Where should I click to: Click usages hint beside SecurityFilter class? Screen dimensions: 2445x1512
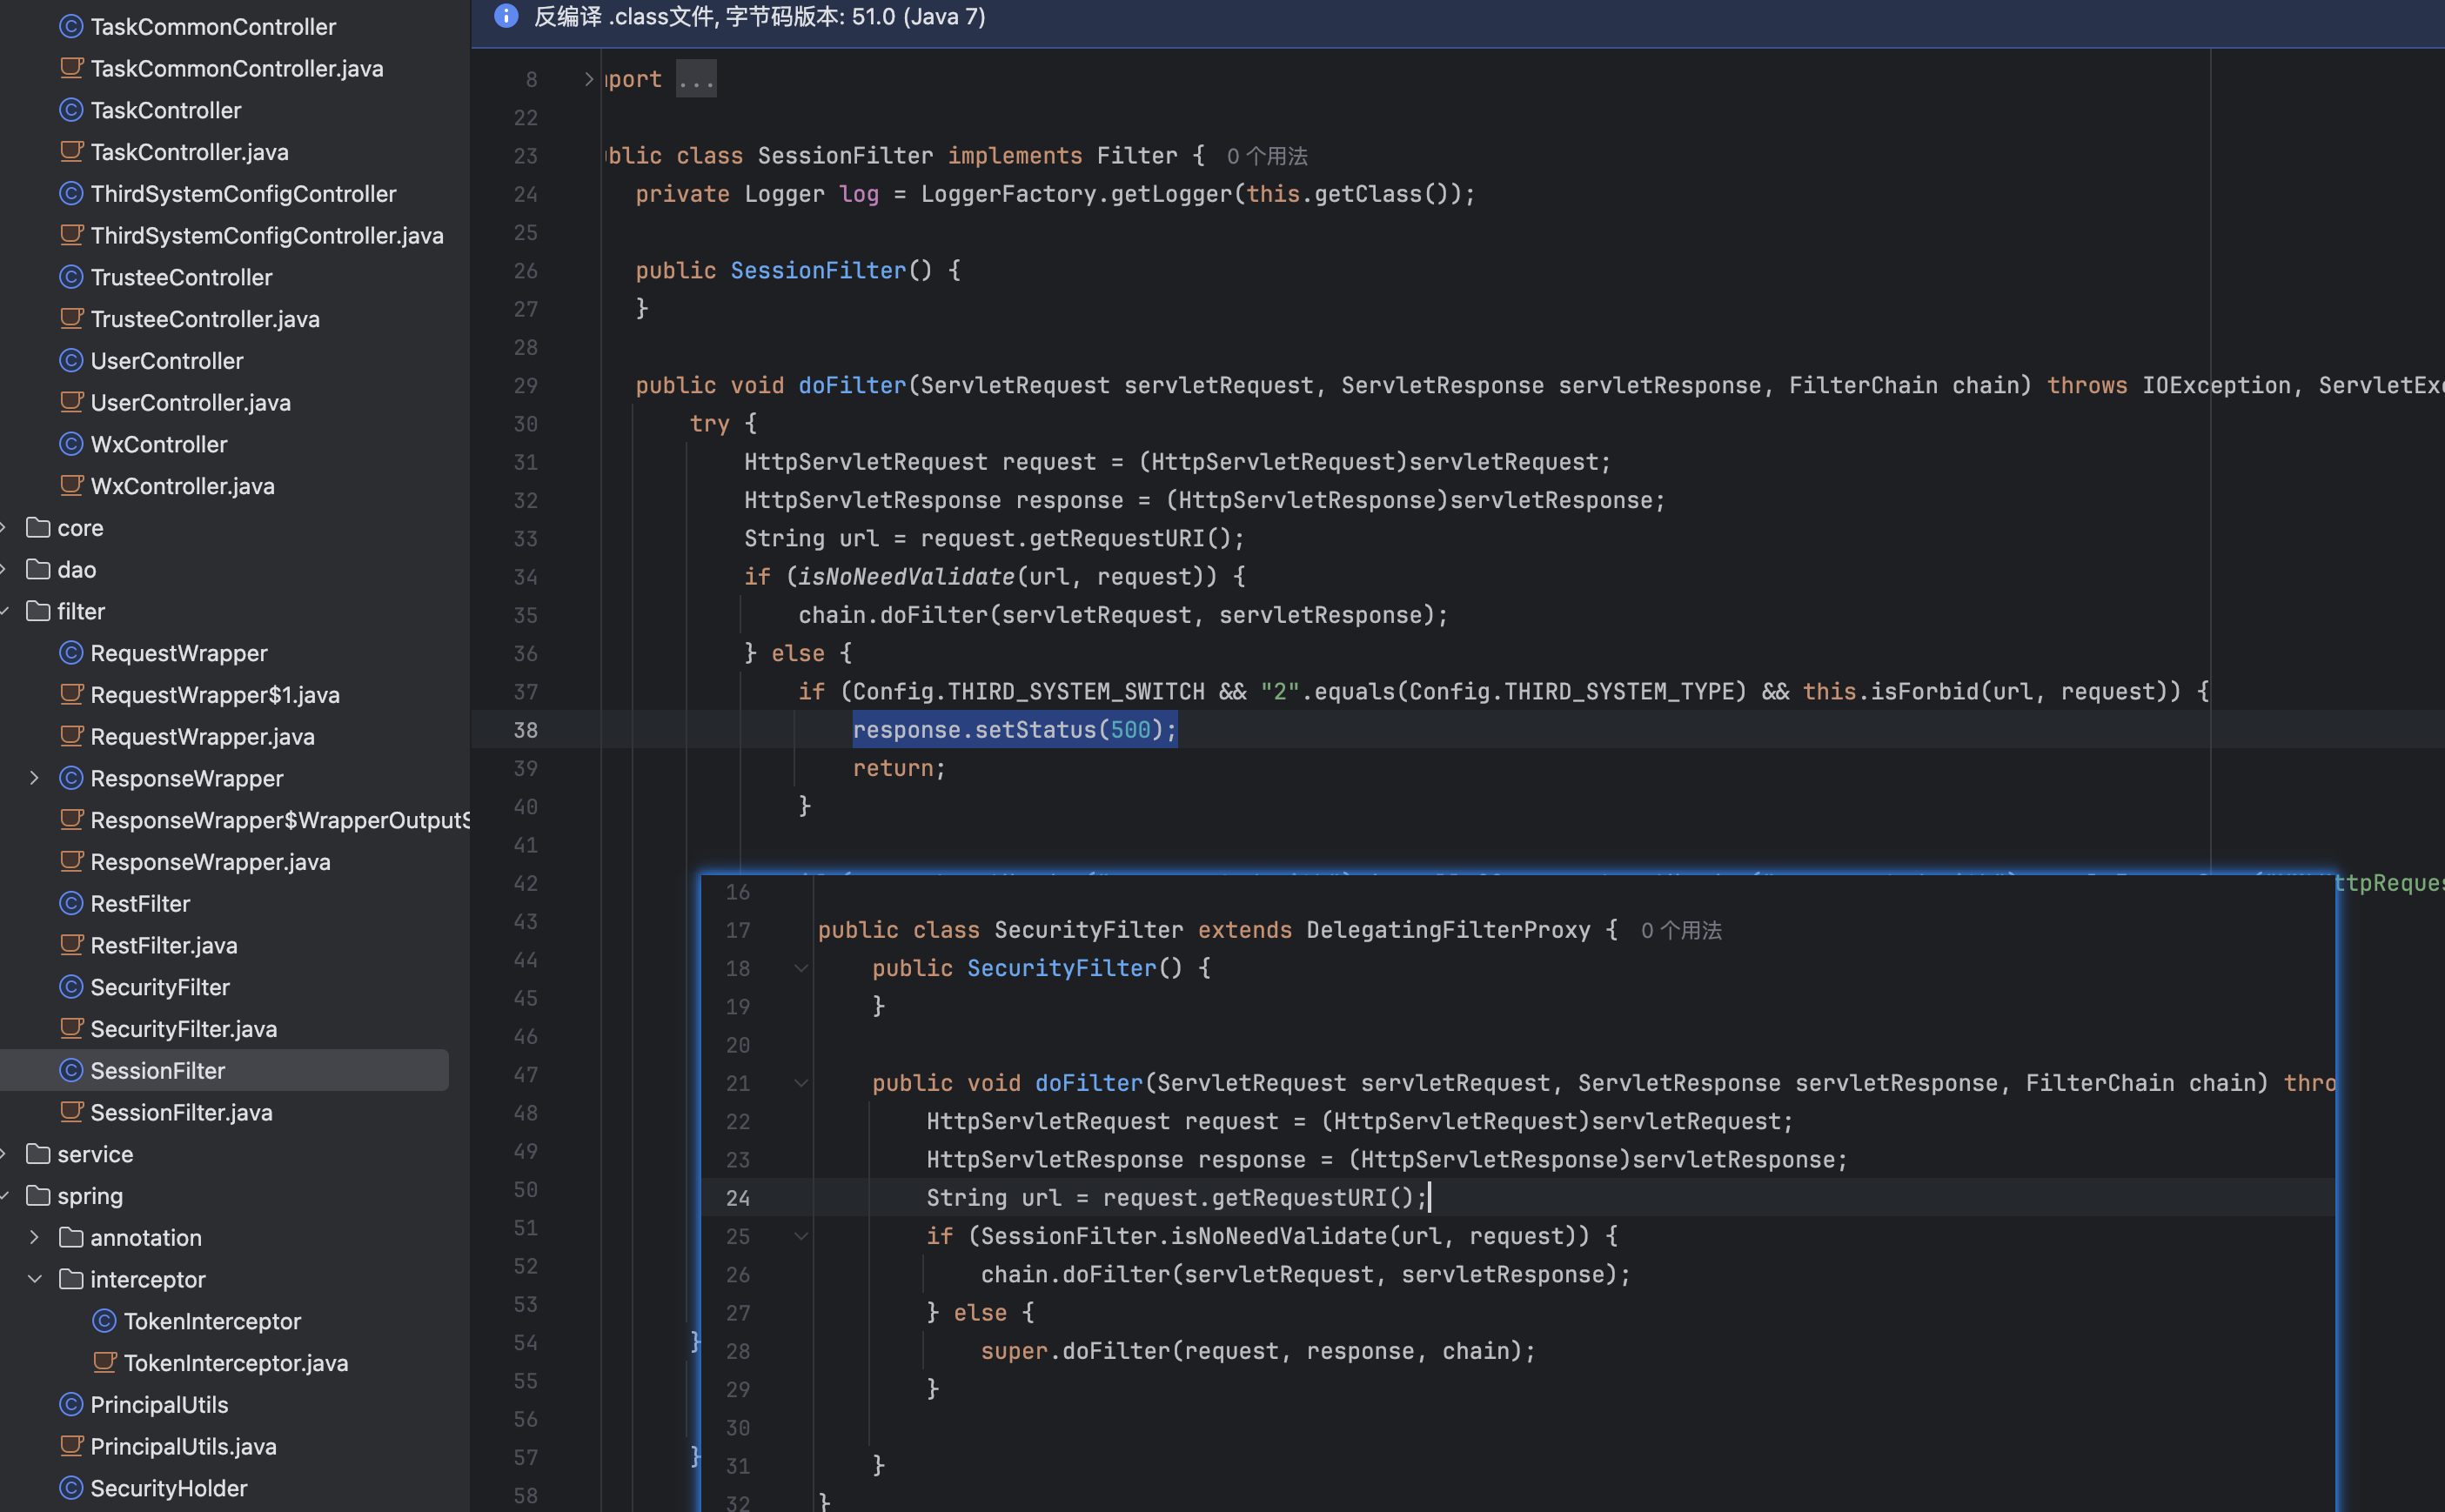pos(1680,931)
